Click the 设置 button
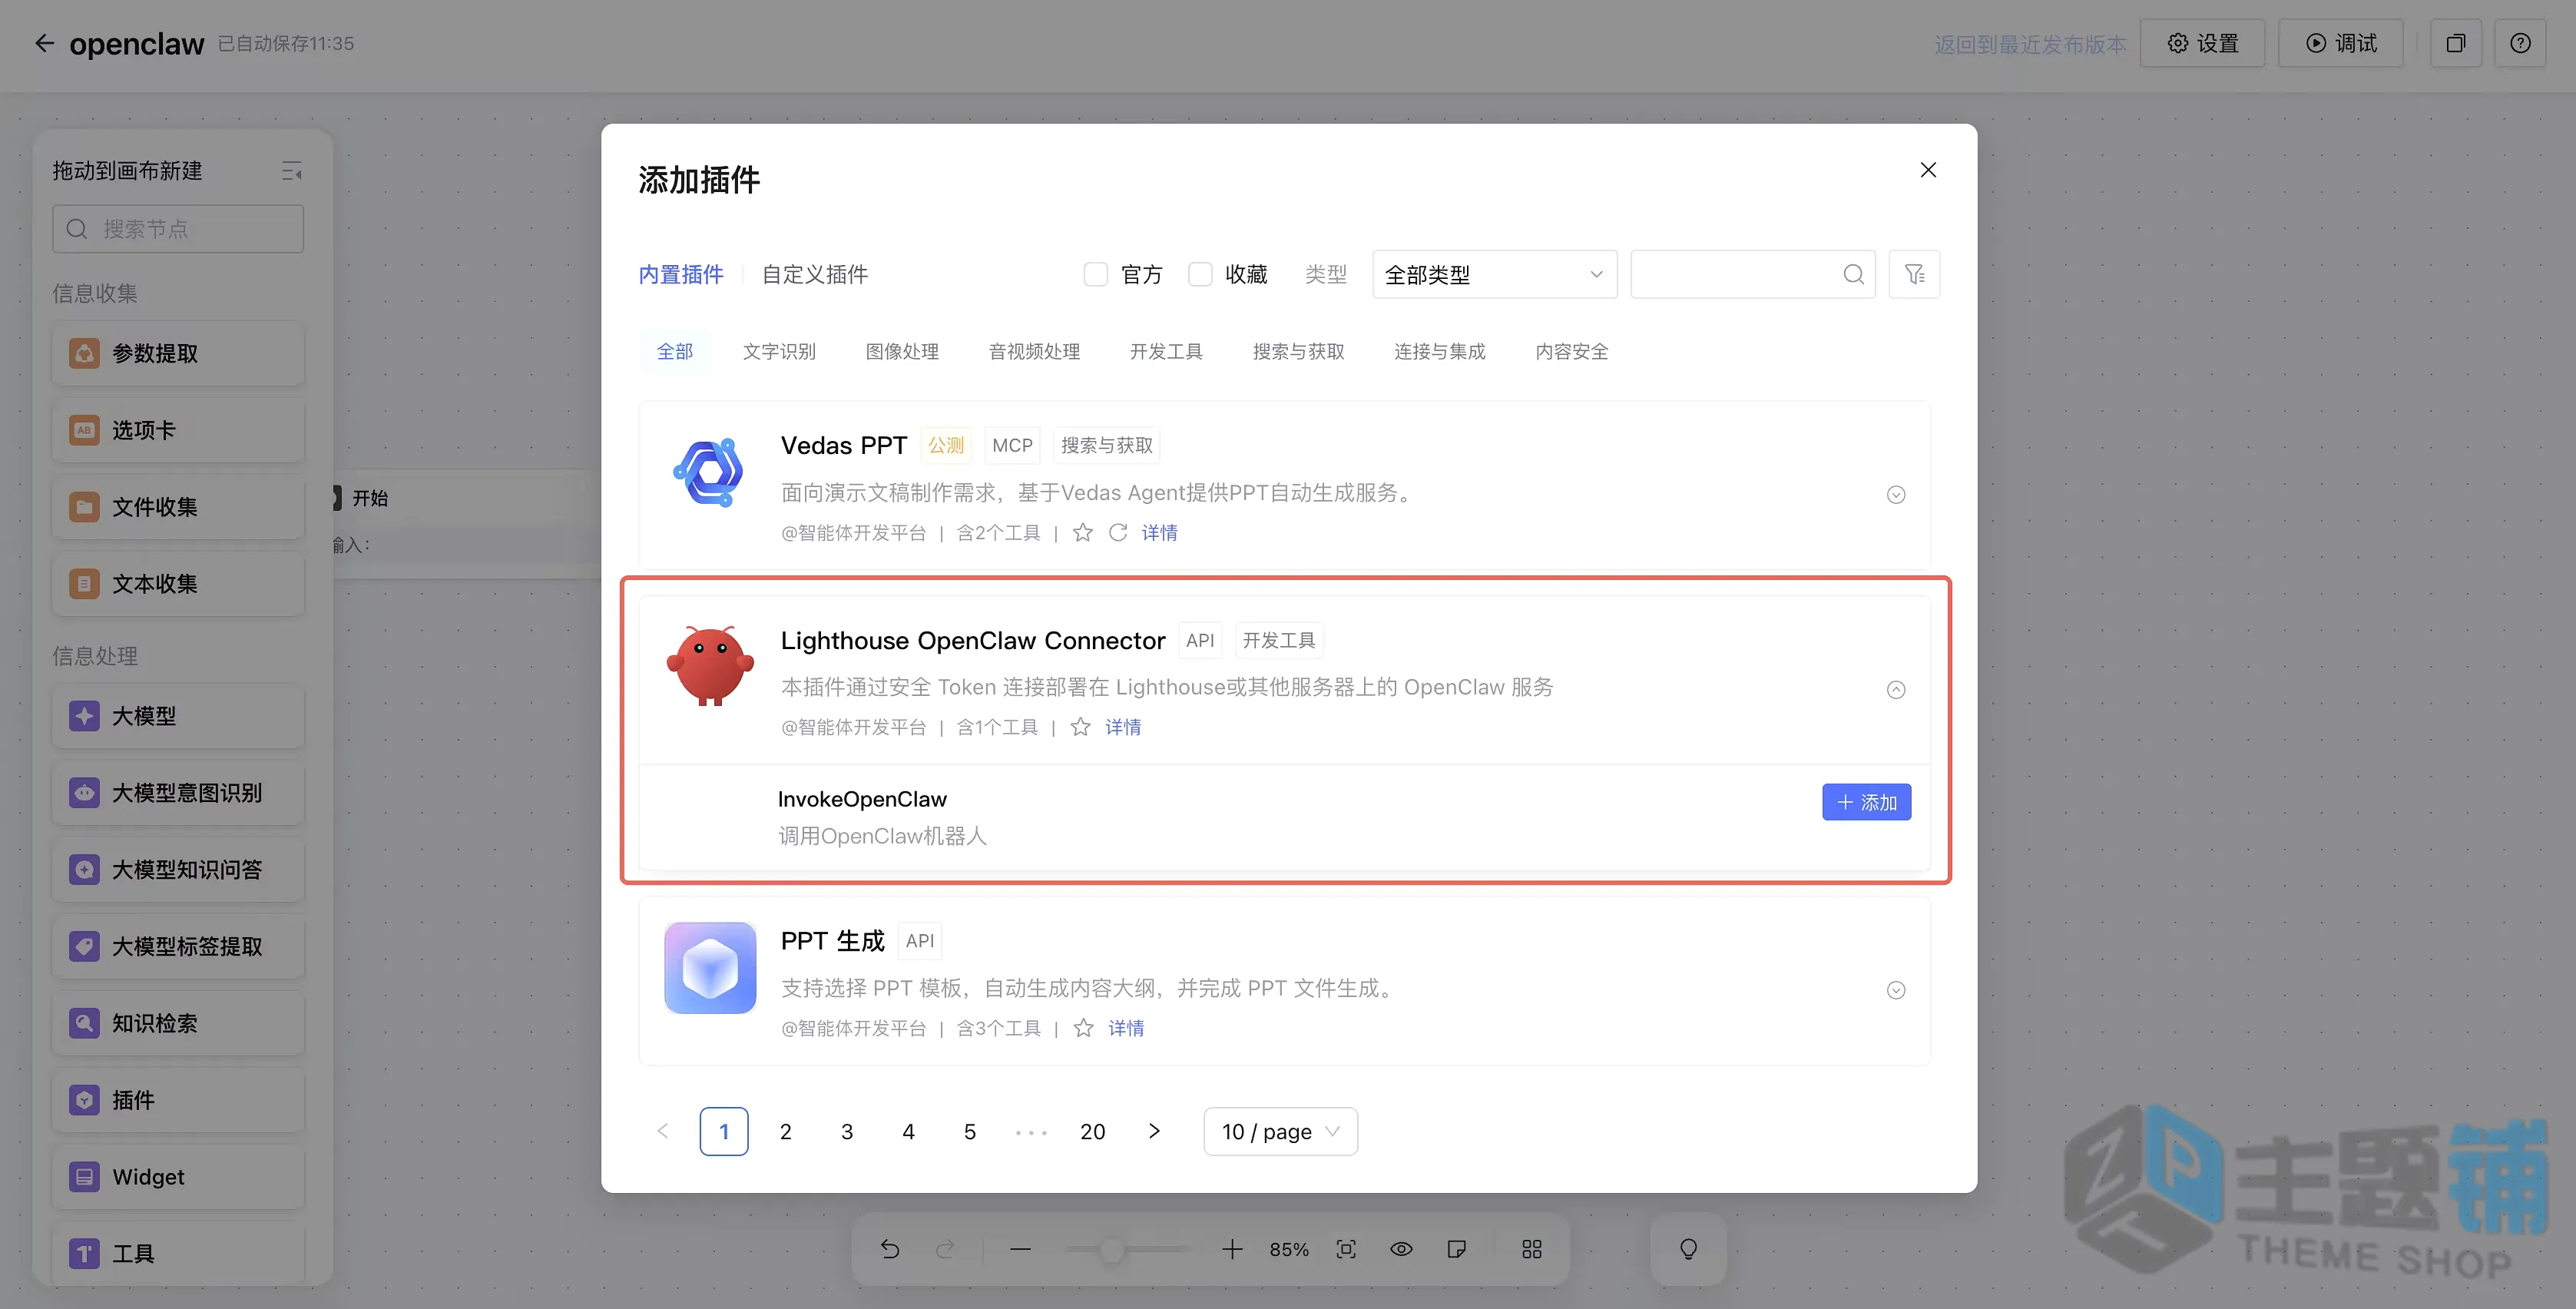Screen dimensions: 2576x1309 (x=2202, y=43)
